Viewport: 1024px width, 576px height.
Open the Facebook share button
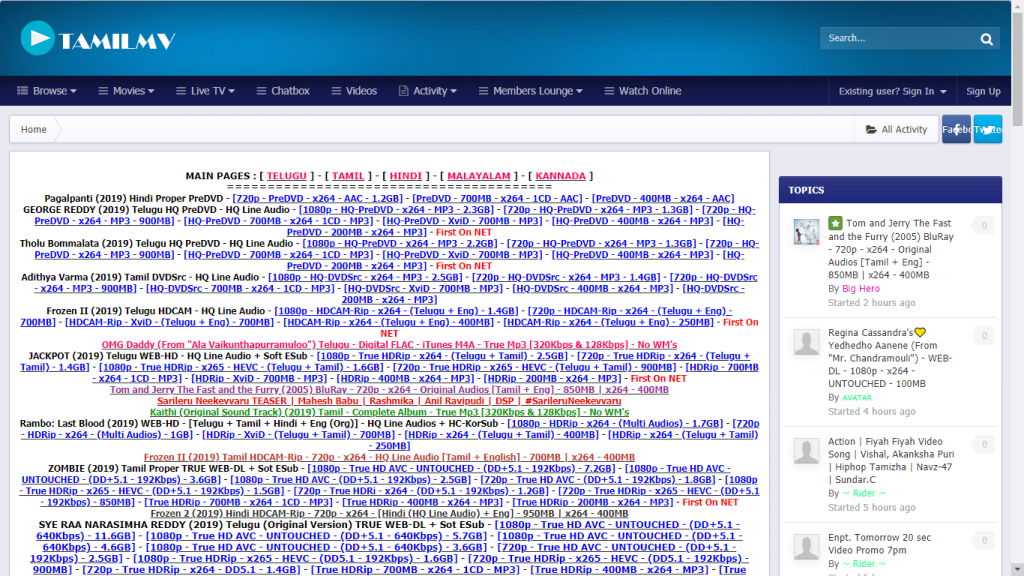coord(956,129)
